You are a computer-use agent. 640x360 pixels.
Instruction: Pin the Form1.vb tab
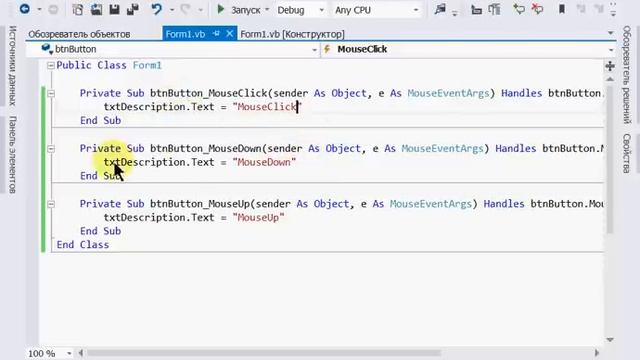tap(216, 34)
